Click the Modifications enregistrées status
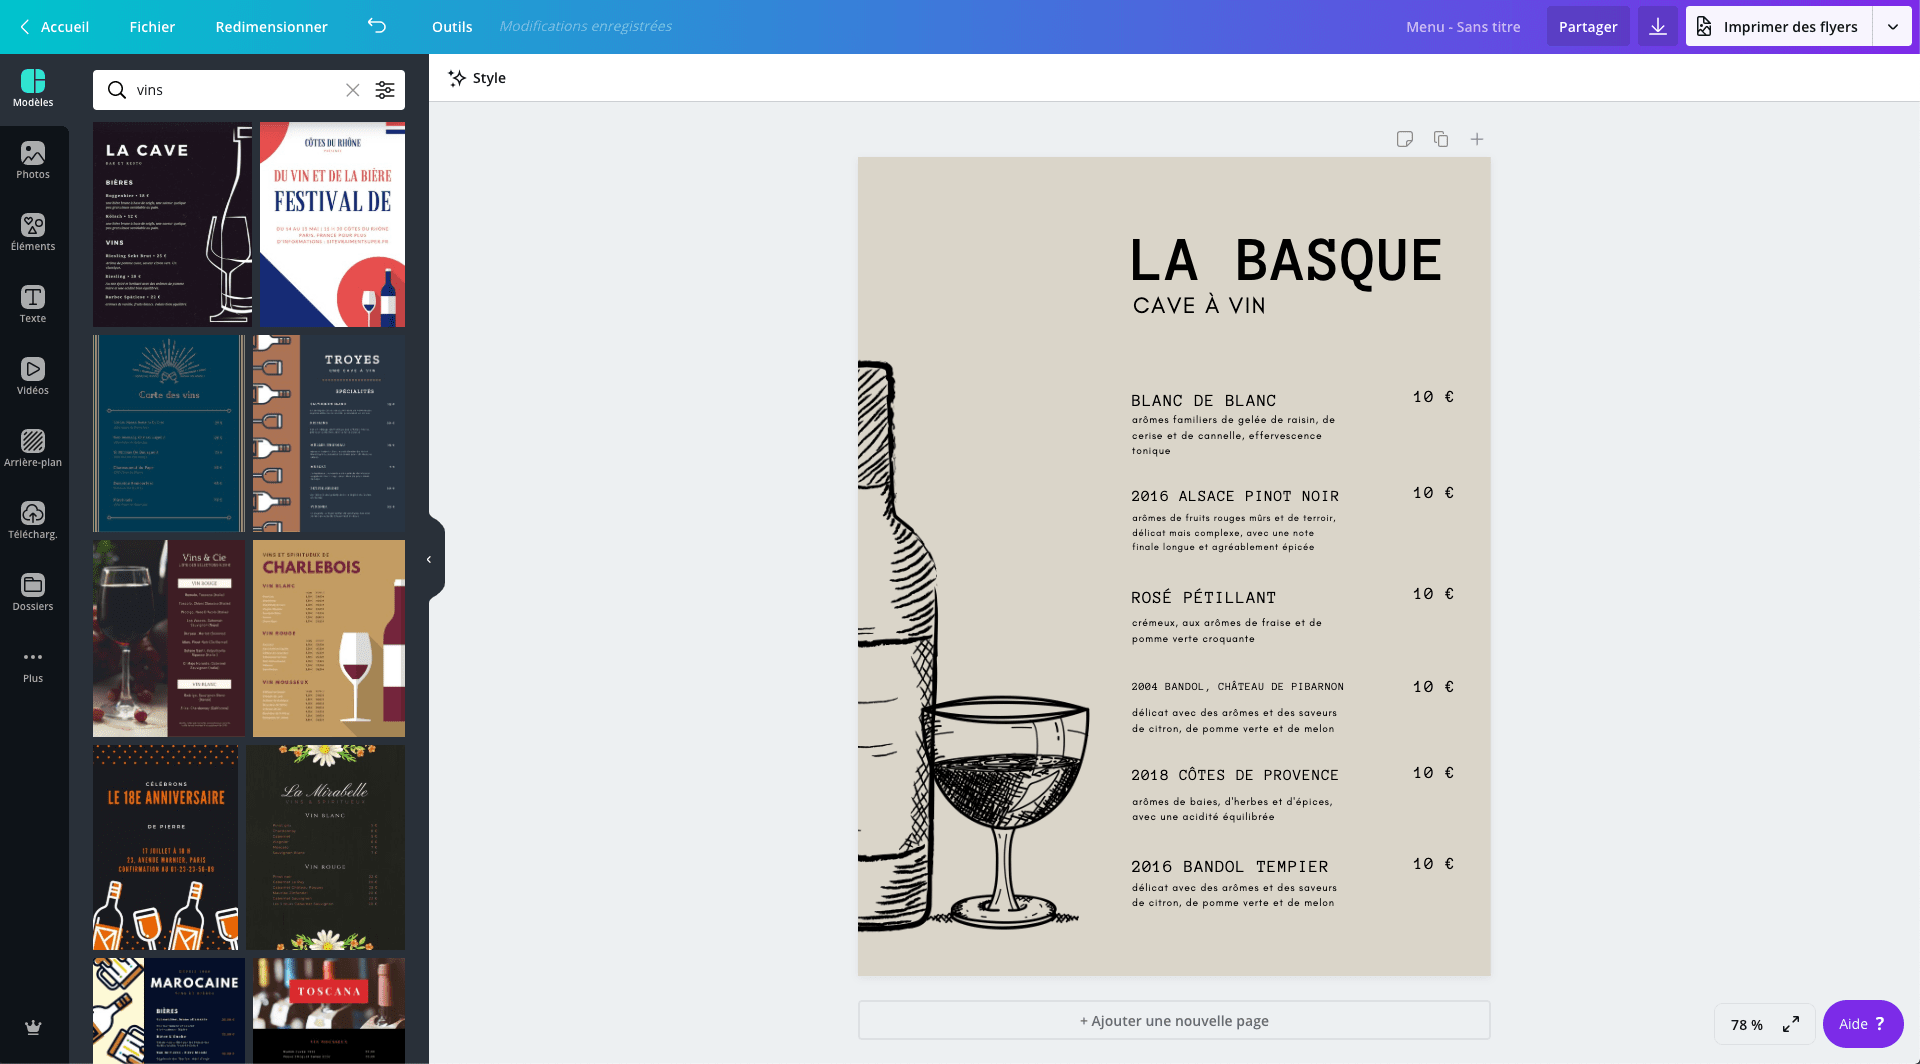The image size is (1920, 1064). pyautogui.click(x=585, y=26)
